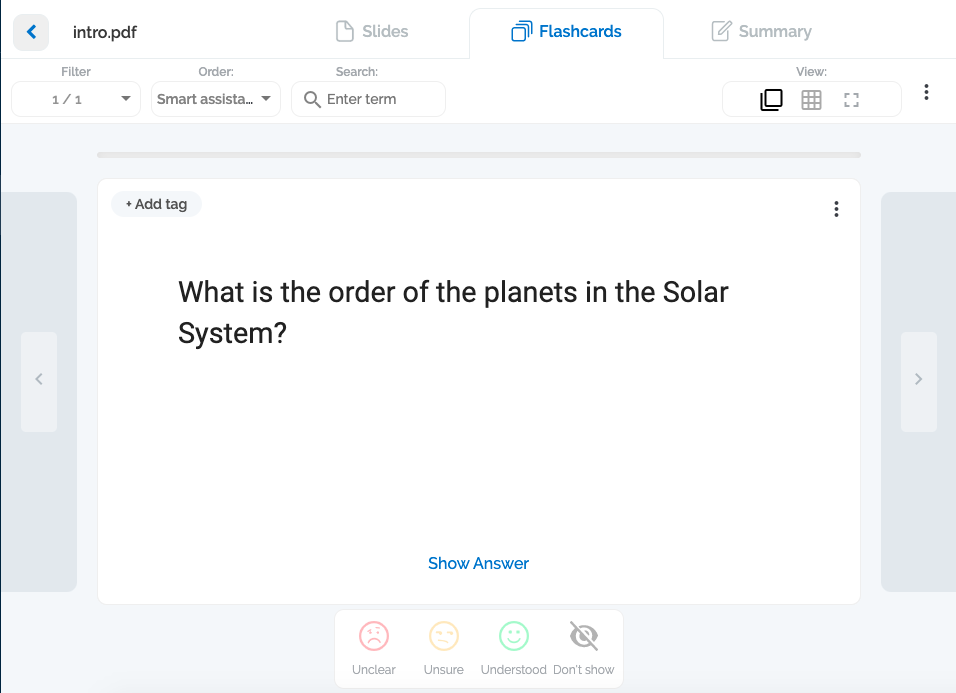Screen dimensions: 956x693
Task: Open the Smart assistant order dropdown
Action: pyautogui.click(x=215, y=99)
